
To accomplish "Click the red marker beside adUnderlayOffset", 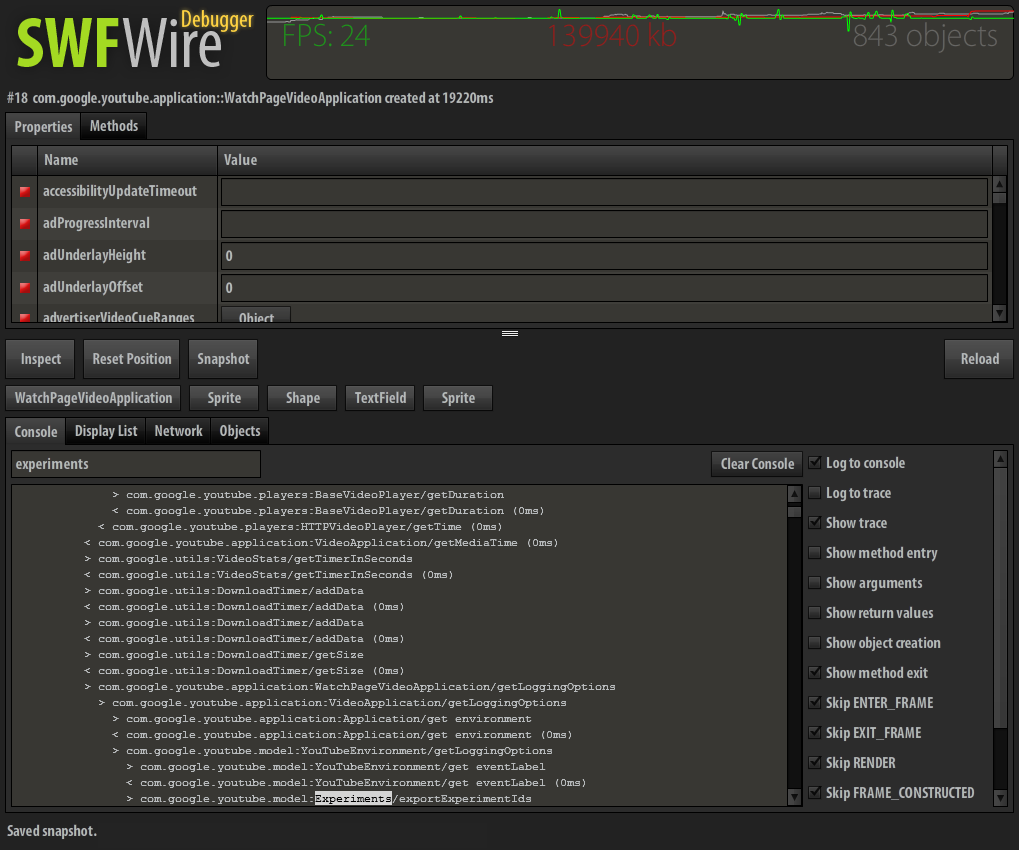I will tap(25, 287).
